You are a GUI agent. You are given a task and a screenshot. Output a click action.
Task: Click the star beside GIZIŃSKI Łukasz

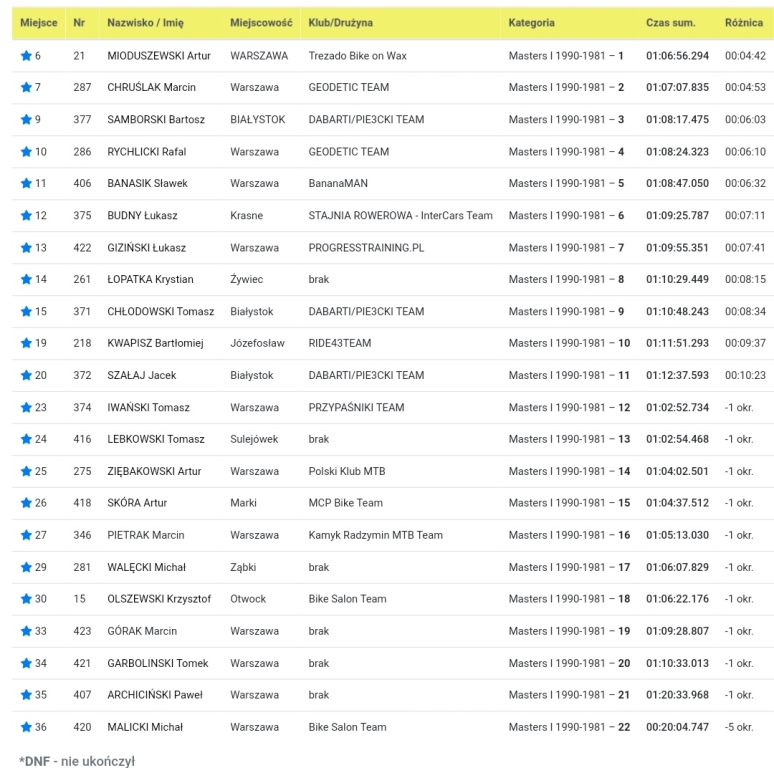point(26,247)
